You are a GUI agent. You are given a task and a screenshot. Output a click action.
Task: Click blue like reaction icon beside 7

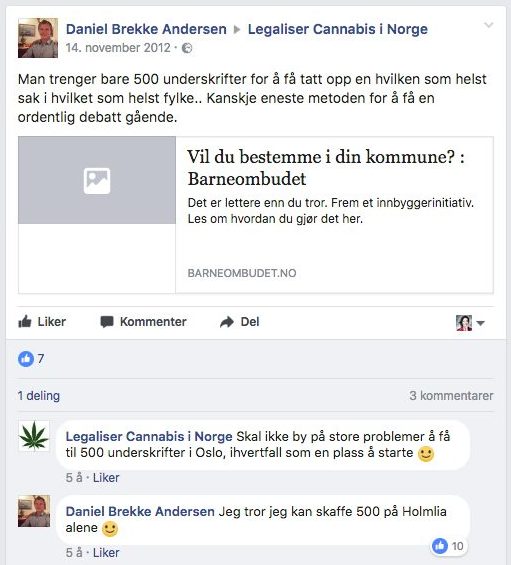point(26,359)
